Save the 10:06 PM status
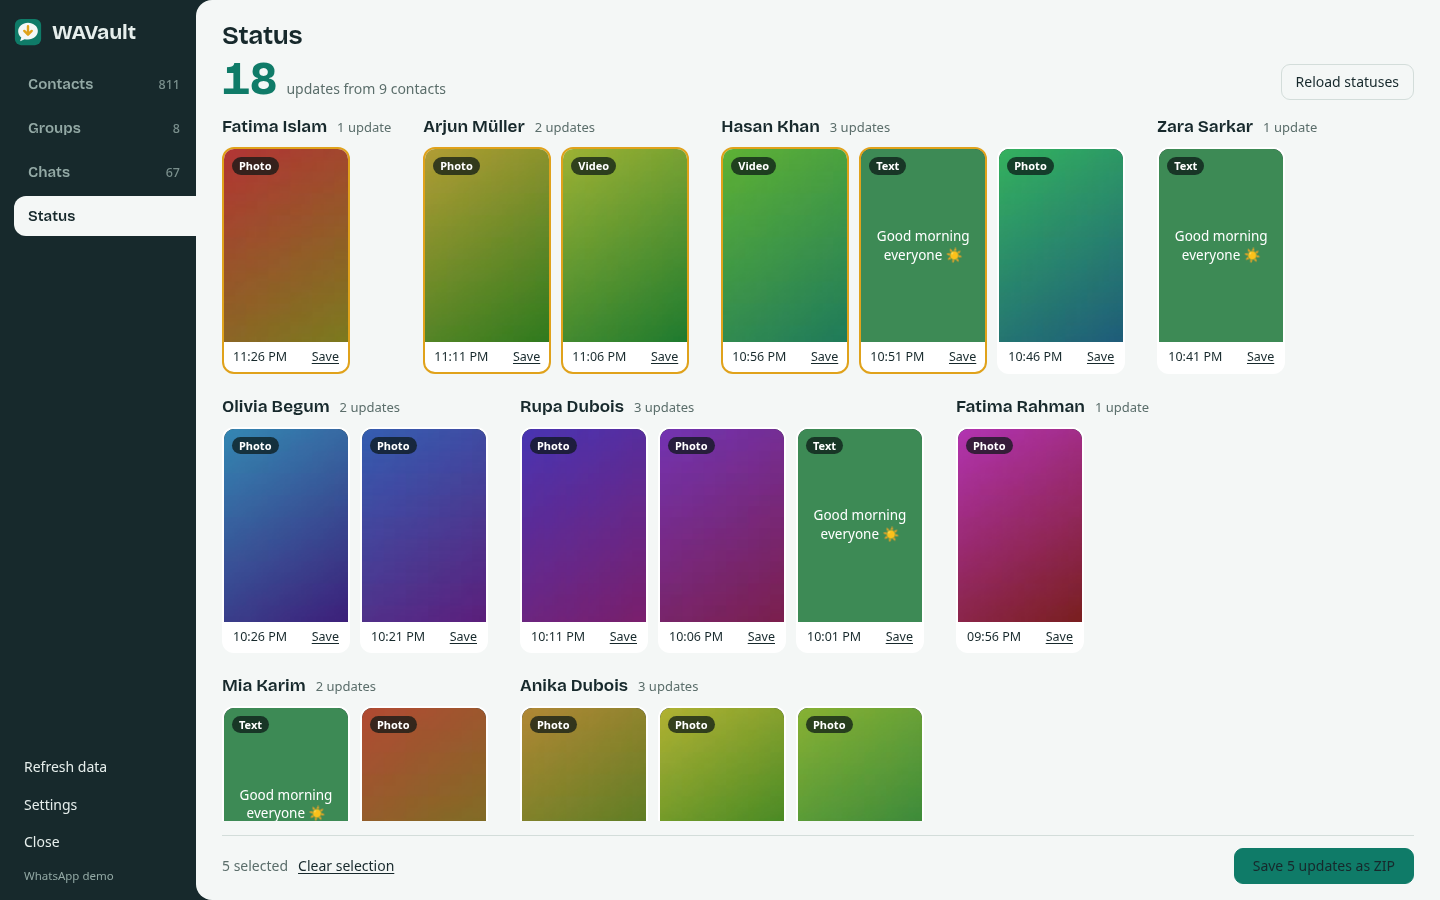The width and height of the screenshot is (1440, 900). coord(761,637)
